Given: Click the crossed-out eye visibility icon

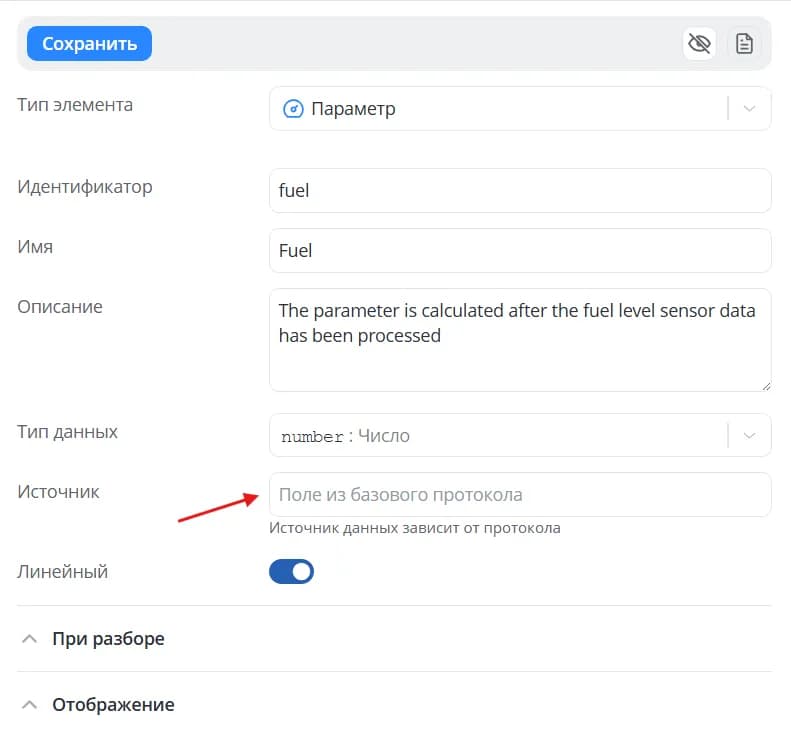Looking at the screenshot, I should (x=699, y=43).
